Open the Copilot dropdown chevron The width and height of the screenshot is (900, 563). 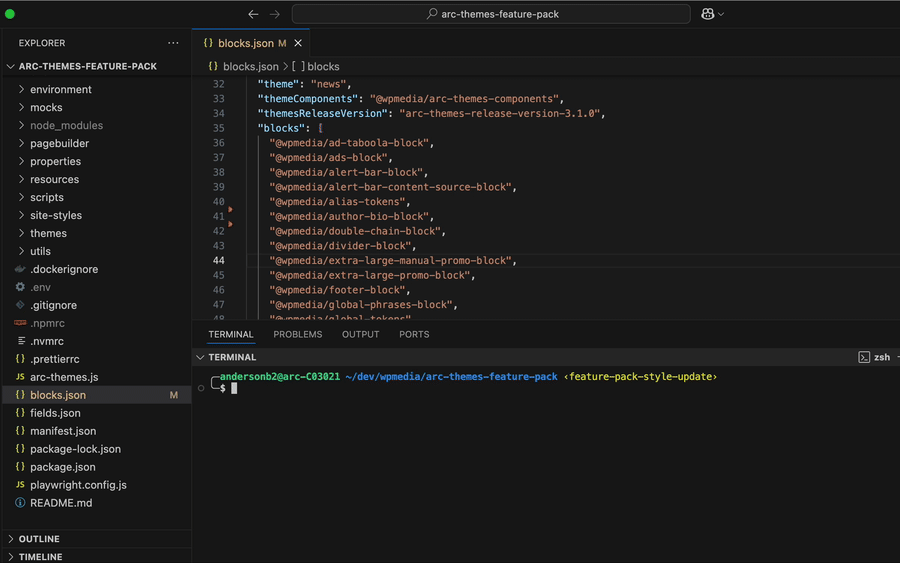721,14
